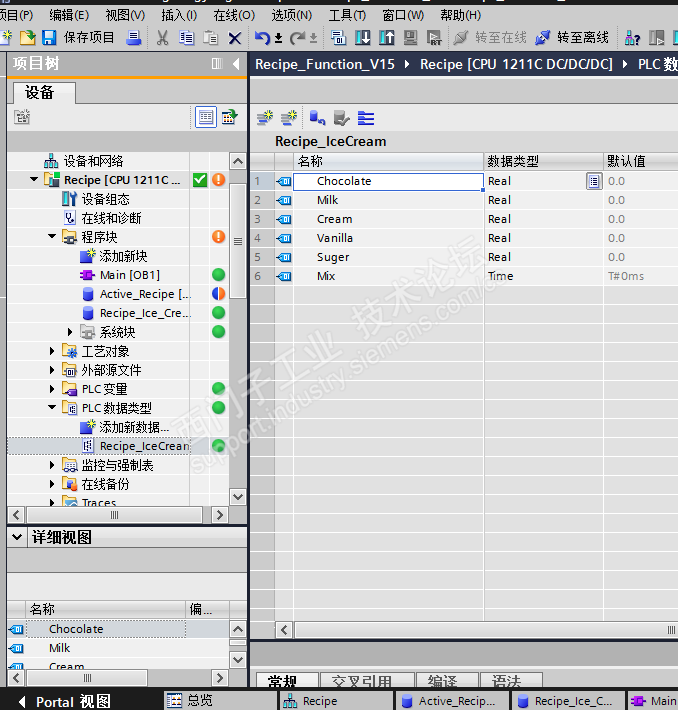Click the Add row icon in editor
Image resolution: width=678 pixels, height=710 pixels.
click(289, 118)
